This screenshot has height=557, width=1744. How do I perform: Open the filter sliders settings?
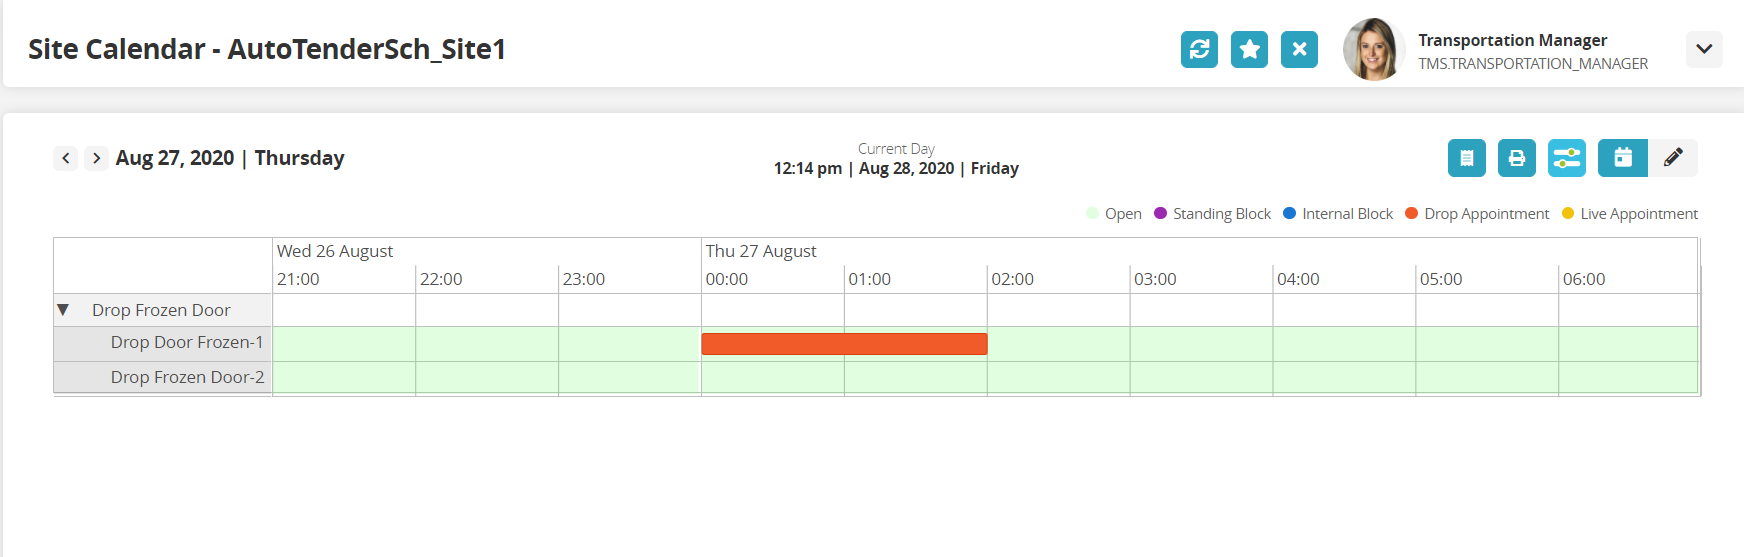pos(1566,158)
